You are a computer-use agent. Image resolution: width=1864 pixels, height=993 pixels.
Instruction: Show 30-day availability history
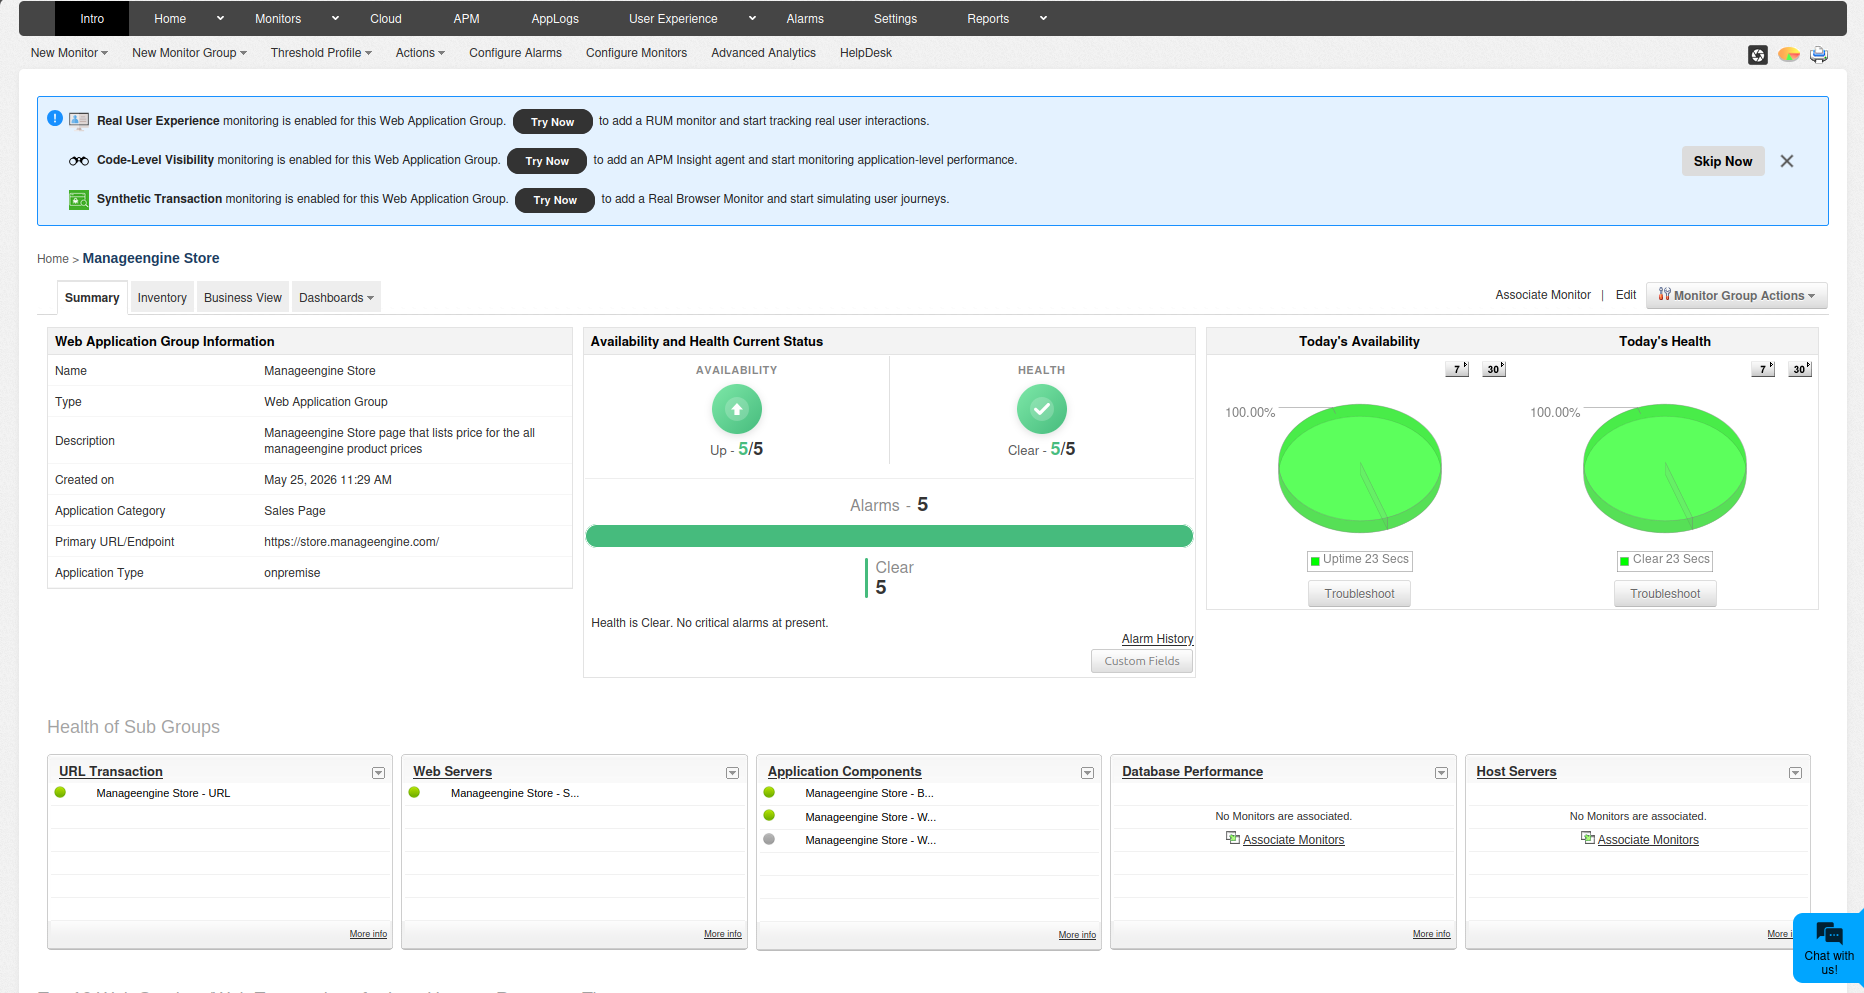[1494, 369]
